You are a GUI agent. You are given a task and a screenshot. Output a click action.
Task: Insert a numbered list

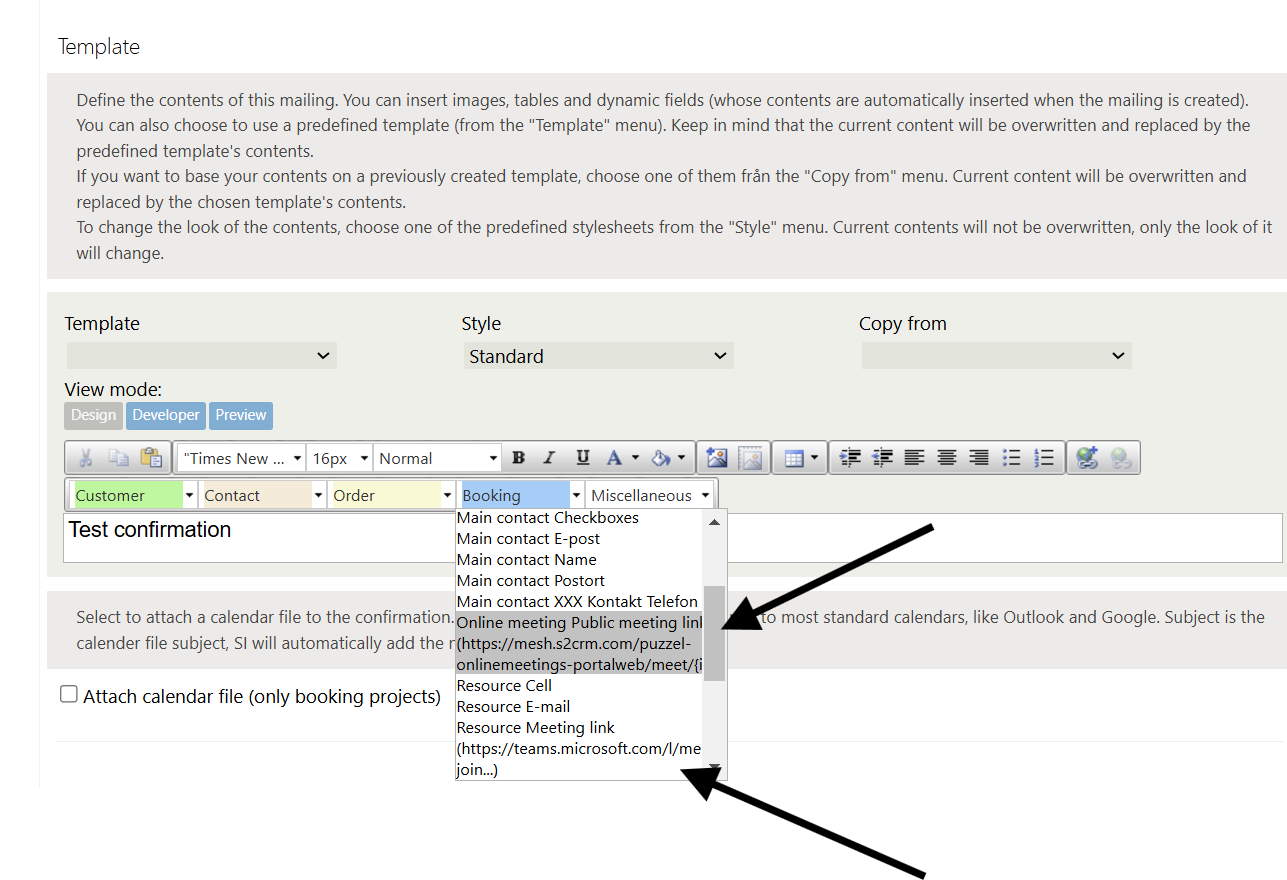(1044, 458)
